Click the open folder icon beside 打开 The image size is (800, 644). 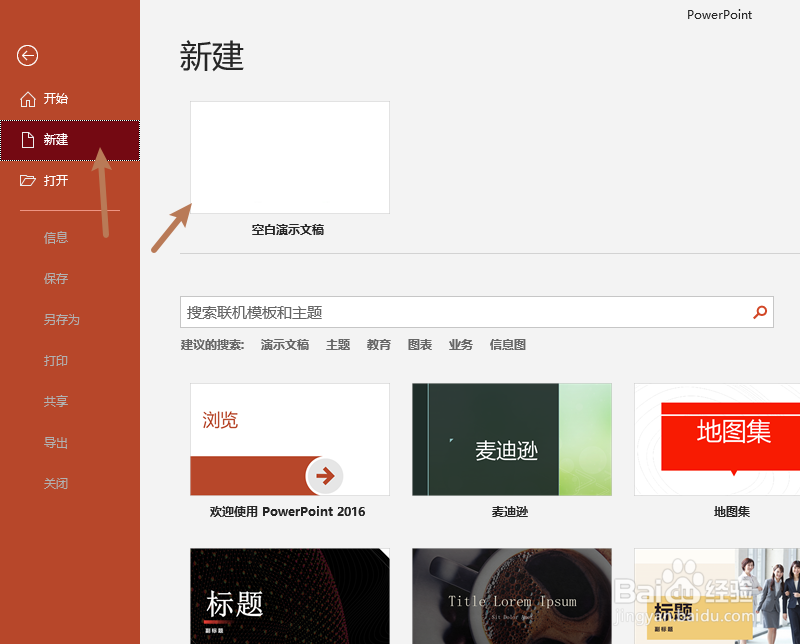coord(28,181)
